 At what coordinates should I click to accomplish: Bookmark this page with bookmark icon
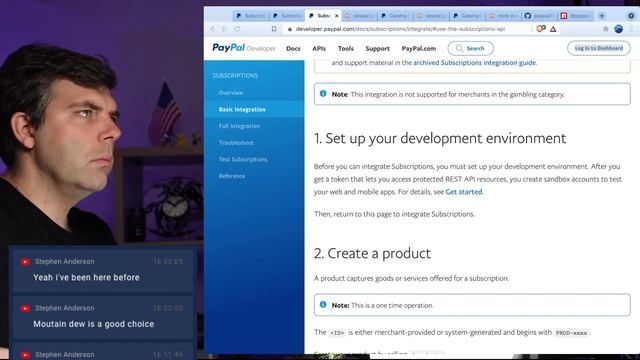(x=274, y=29)
